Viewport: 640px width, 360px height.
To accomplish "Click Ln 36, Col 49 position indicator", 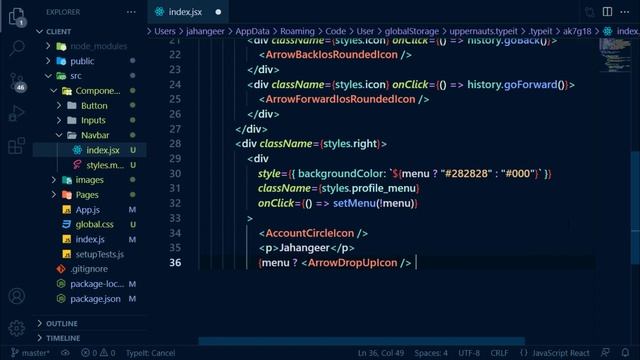I will point(381,353).
